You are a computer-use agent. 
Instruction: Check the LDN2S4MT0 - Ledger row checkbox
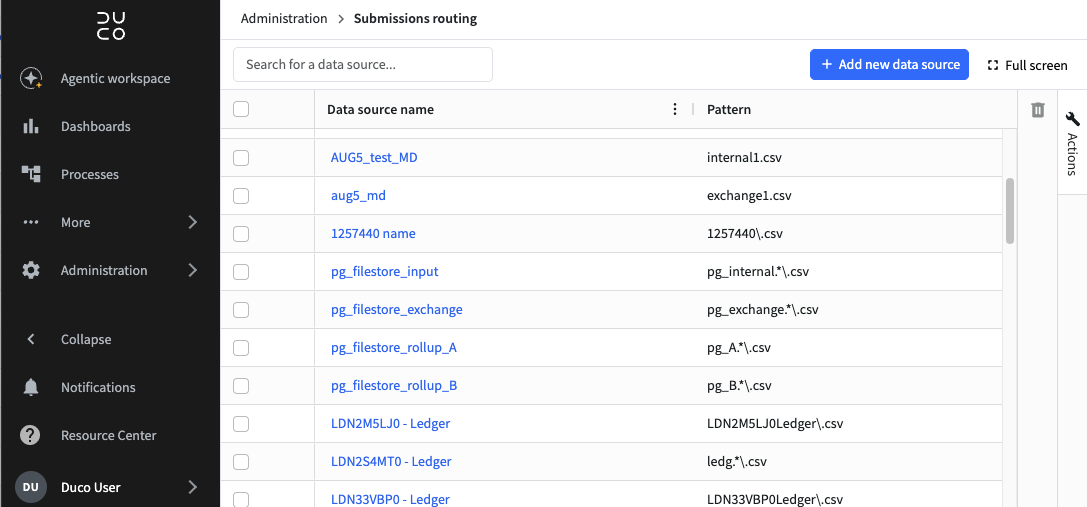point(241,462)
